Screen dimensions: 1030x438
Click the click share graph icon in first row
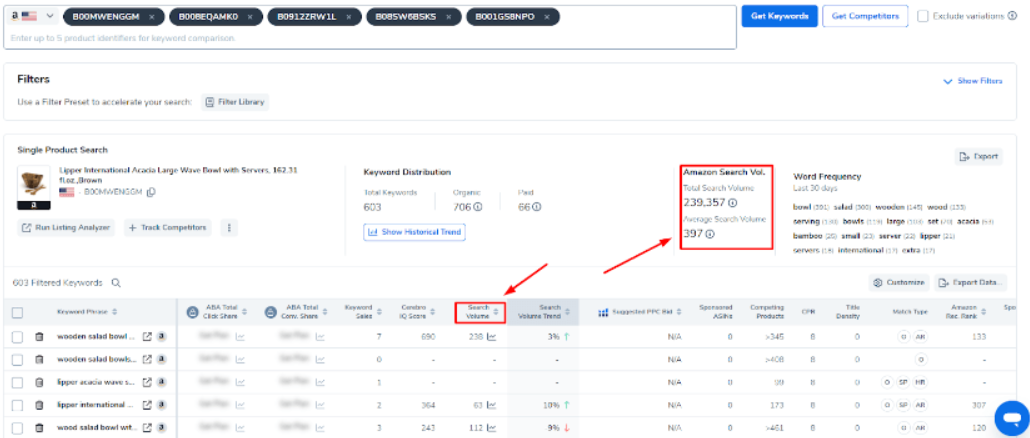point(240,337)
